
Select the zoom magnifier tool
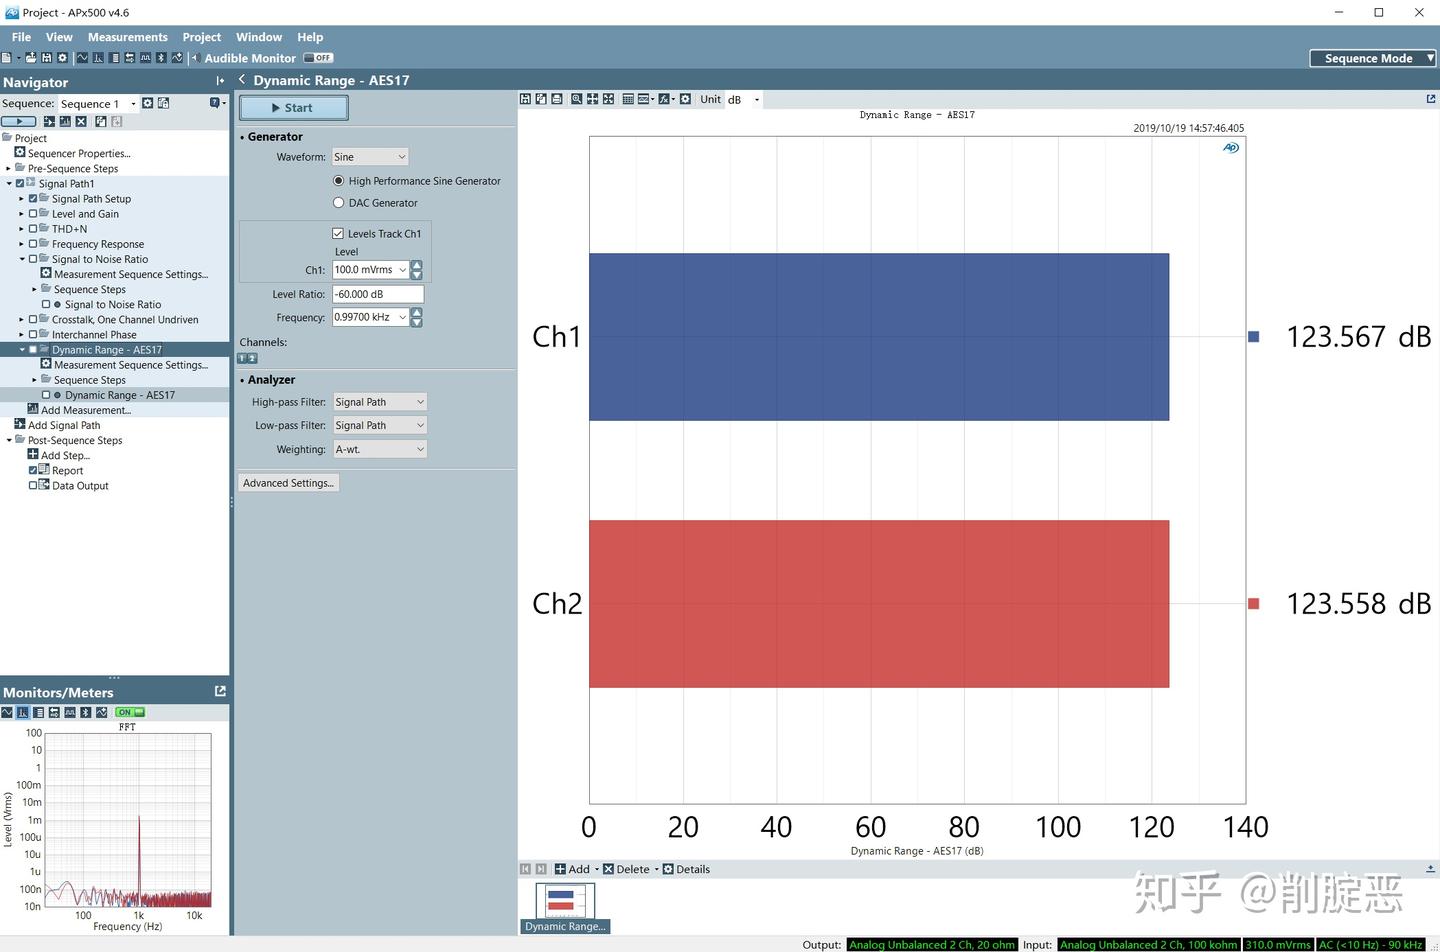pos(577,99)
